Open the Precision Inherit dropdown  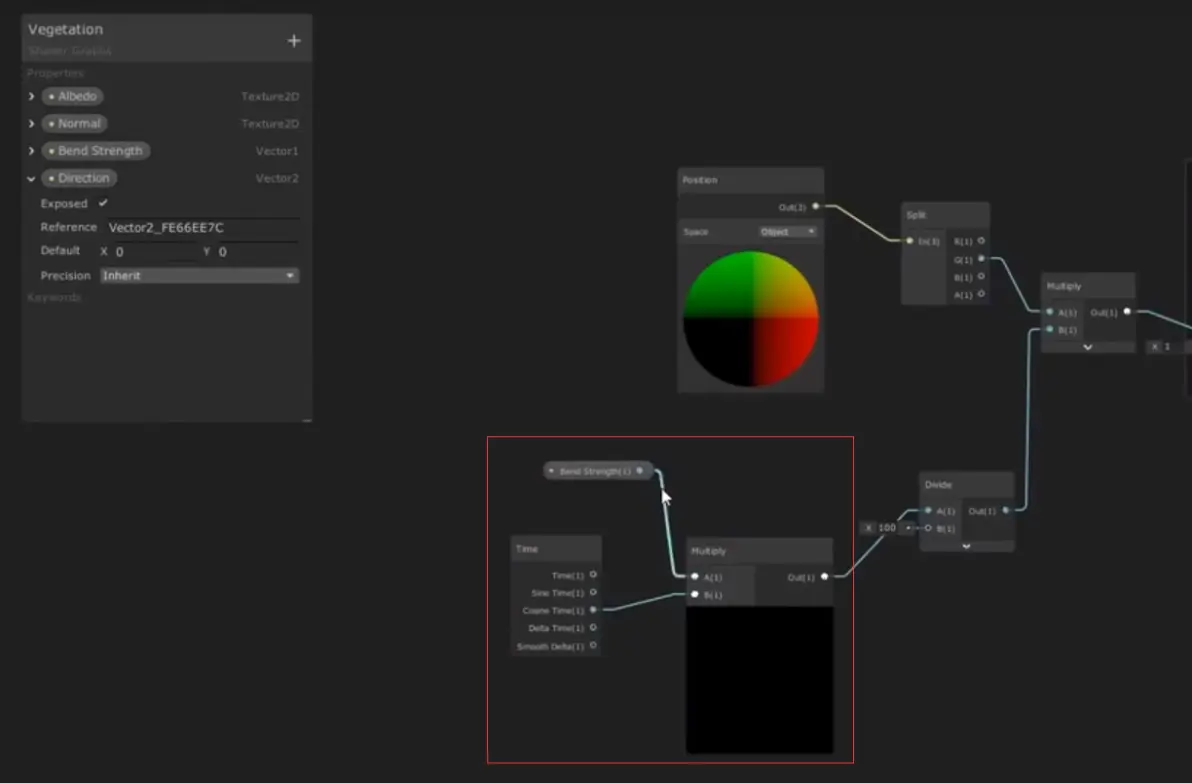[x=200, y=276]
